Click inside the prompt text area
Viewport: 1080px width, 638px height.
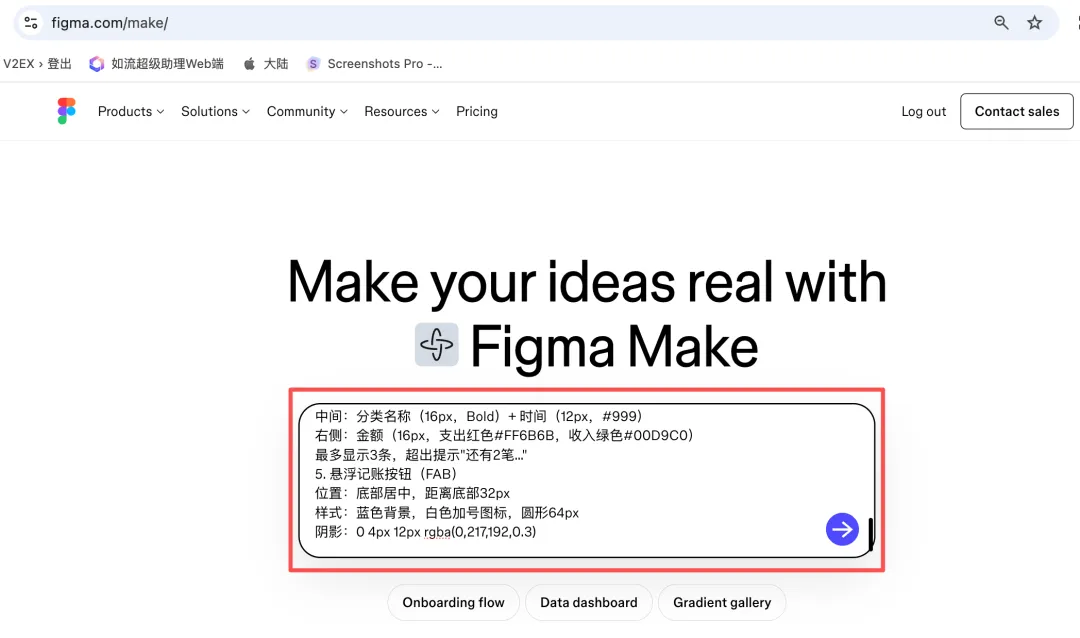point(587,480)
